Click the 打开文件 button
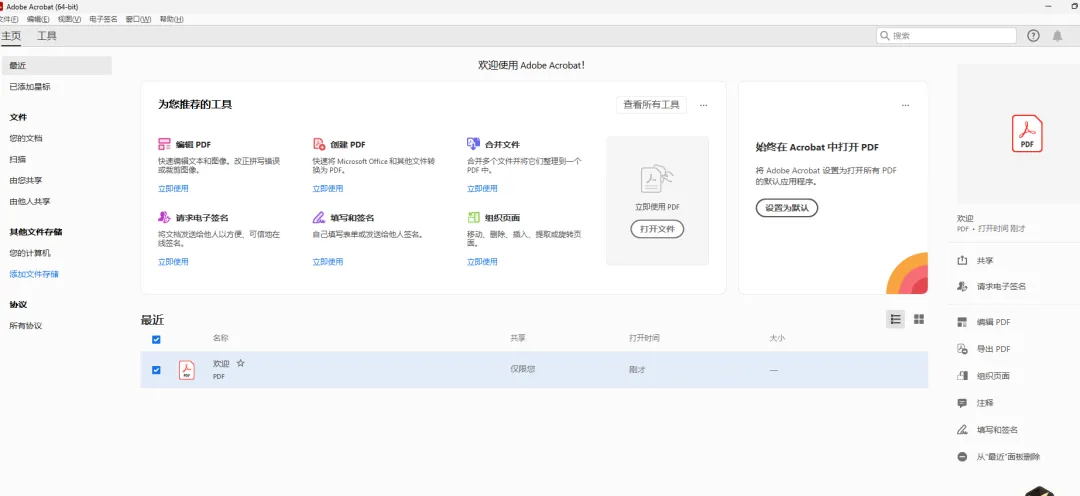The height and width of the screenshot is (496, 1080). coord(657,229)
